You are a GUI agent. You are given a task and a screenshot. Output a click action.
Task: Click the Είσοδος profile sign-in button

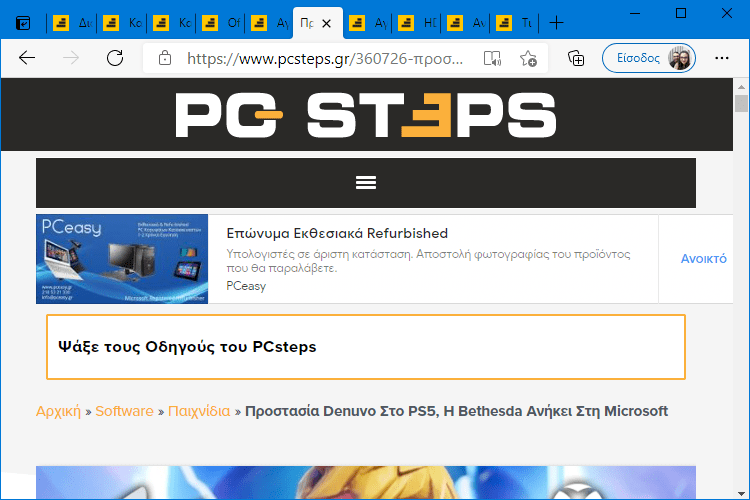[649, 58]
